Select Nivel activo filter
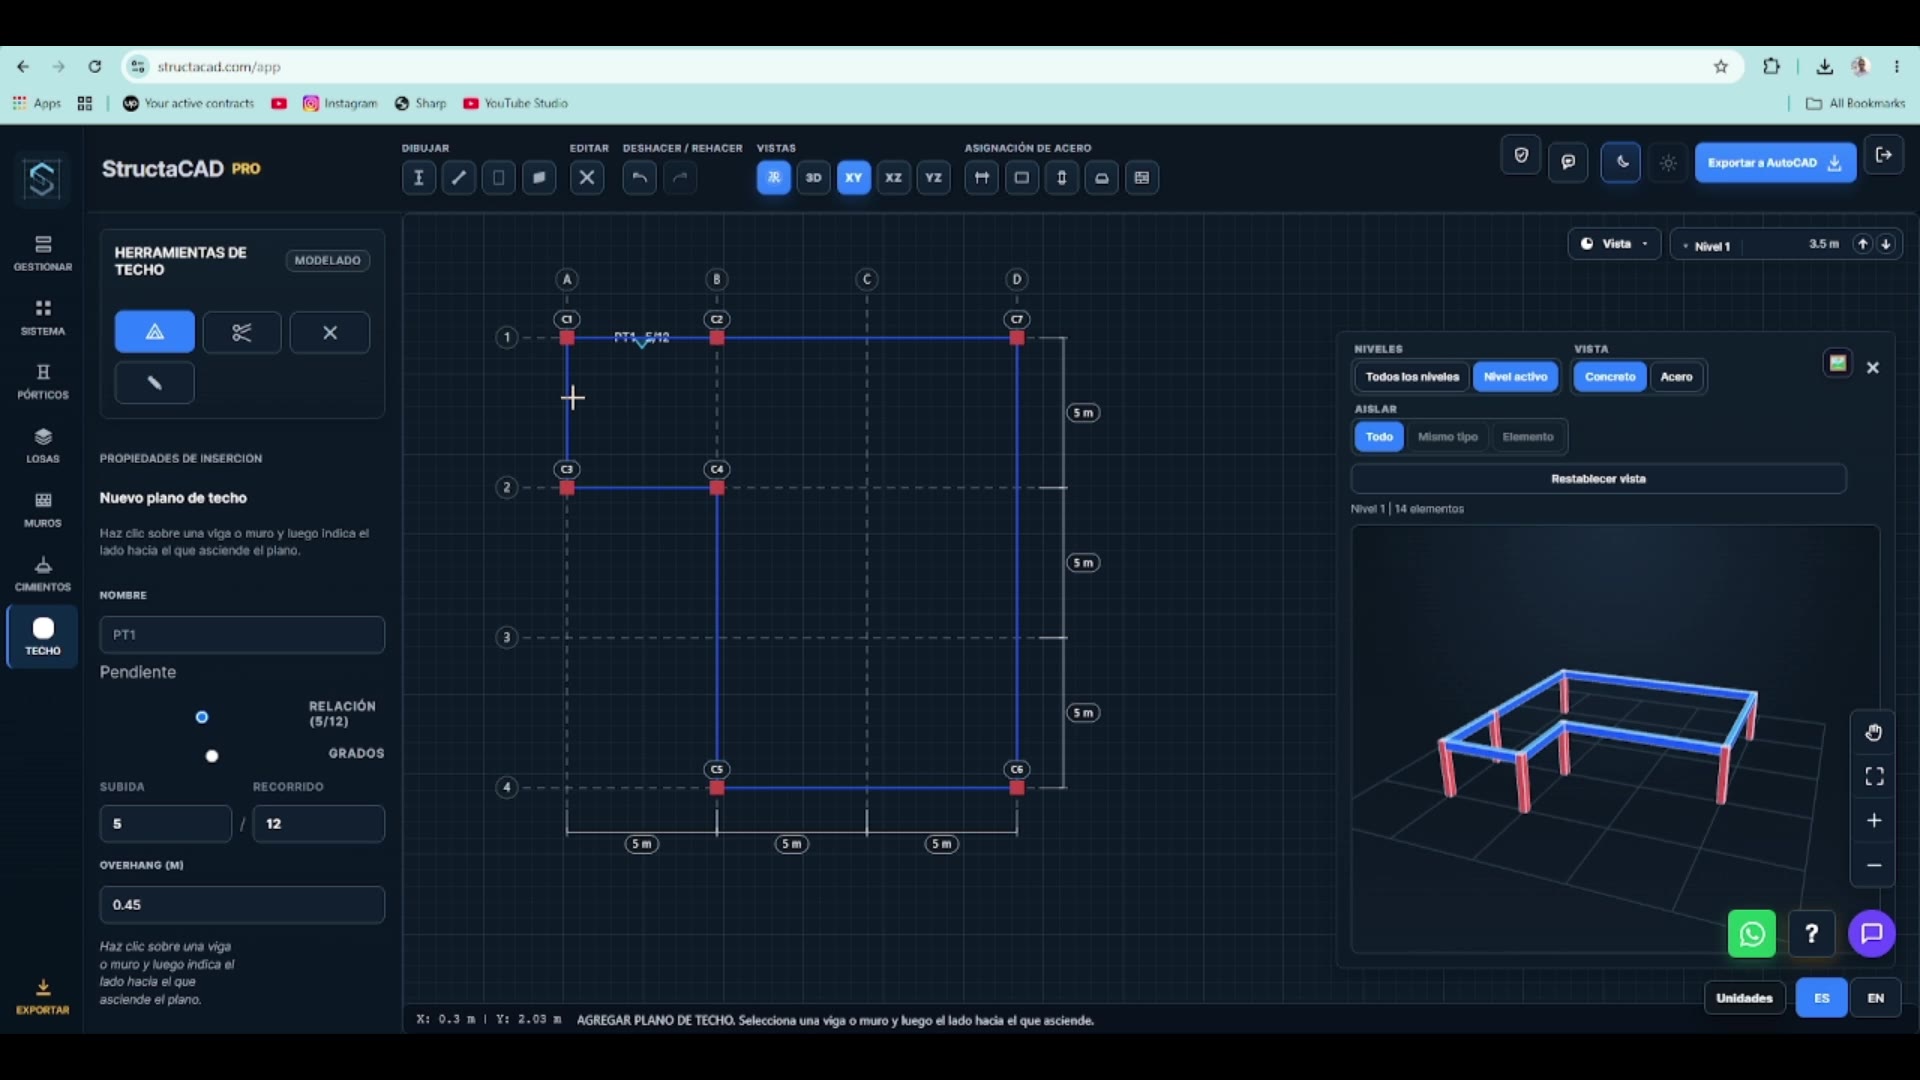Screen dimensions: 1920x1080 click(x=1516, y=377)
